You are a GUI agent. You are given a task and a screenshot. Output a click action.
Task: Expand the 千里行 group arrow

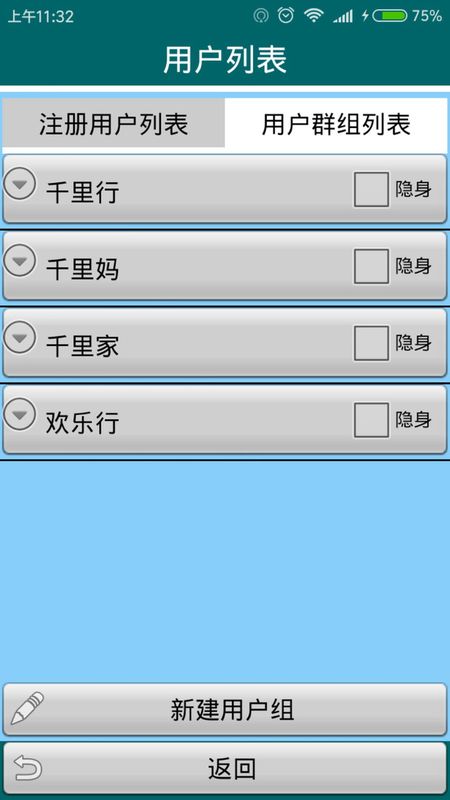pos(19,183)
